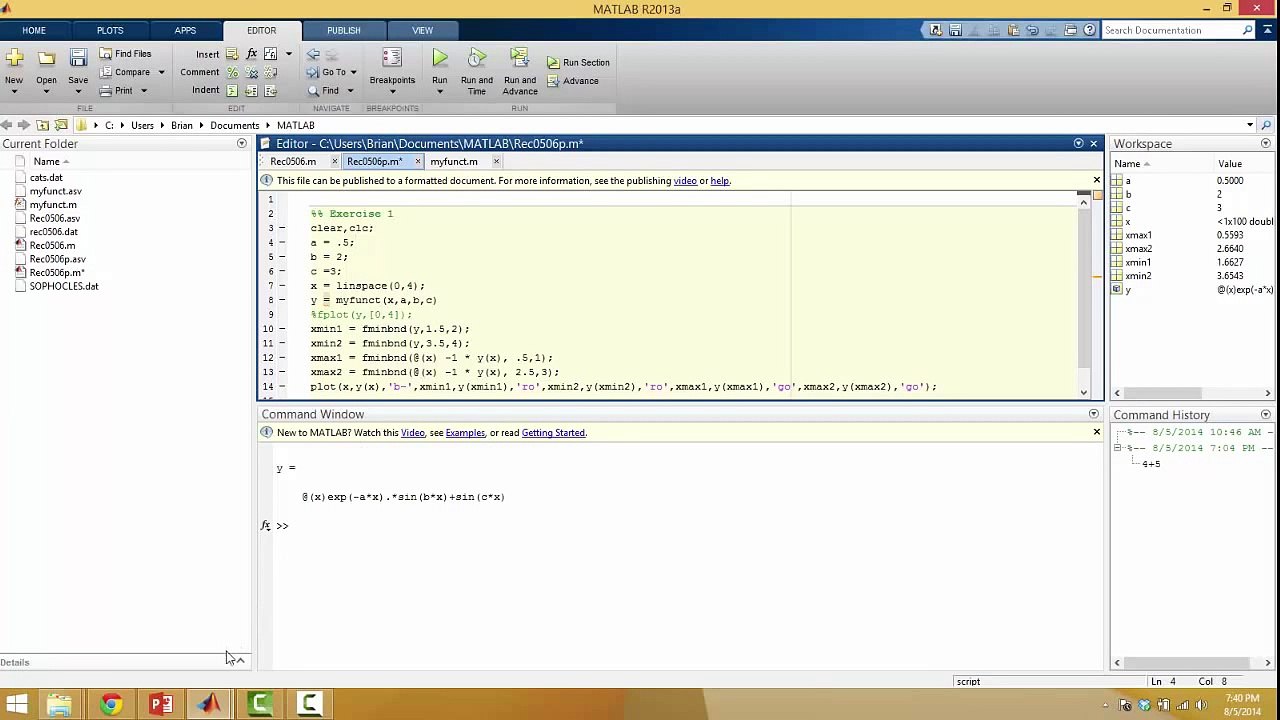This screenshot has height=720, width=1280.
Task: Switch to the VIEW tab
Action: (422, 30)
